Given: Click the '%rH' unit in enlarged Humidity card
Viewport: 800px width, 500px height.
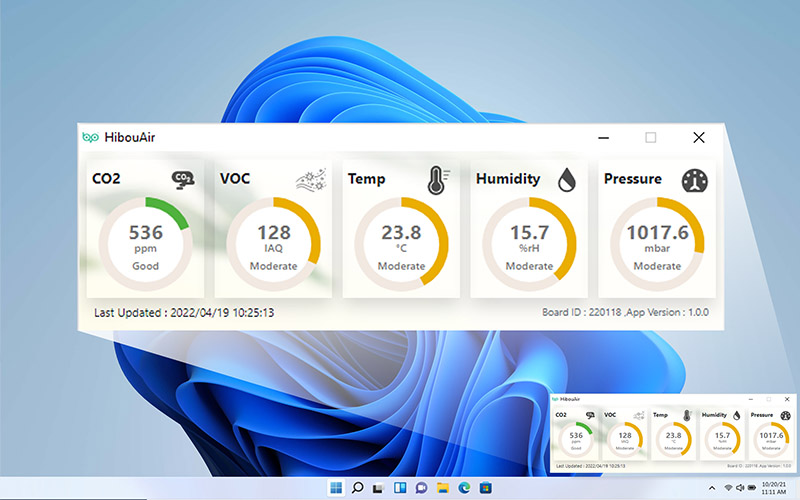Looking at the screenshot, I should click(x=530, y=248).
